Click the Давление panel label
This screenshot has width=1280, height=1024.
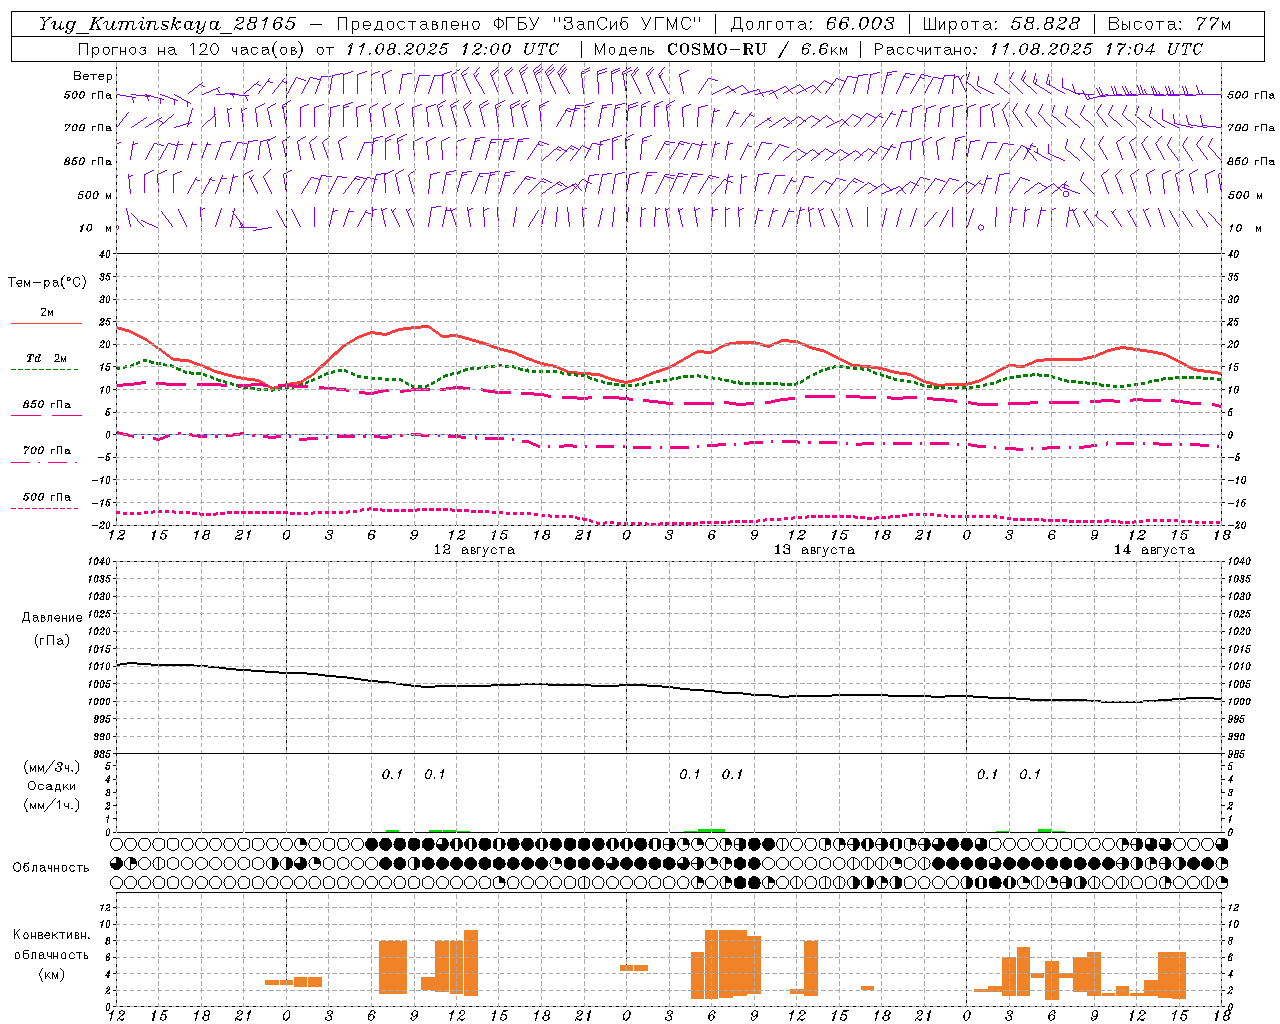tap(52, 617)
